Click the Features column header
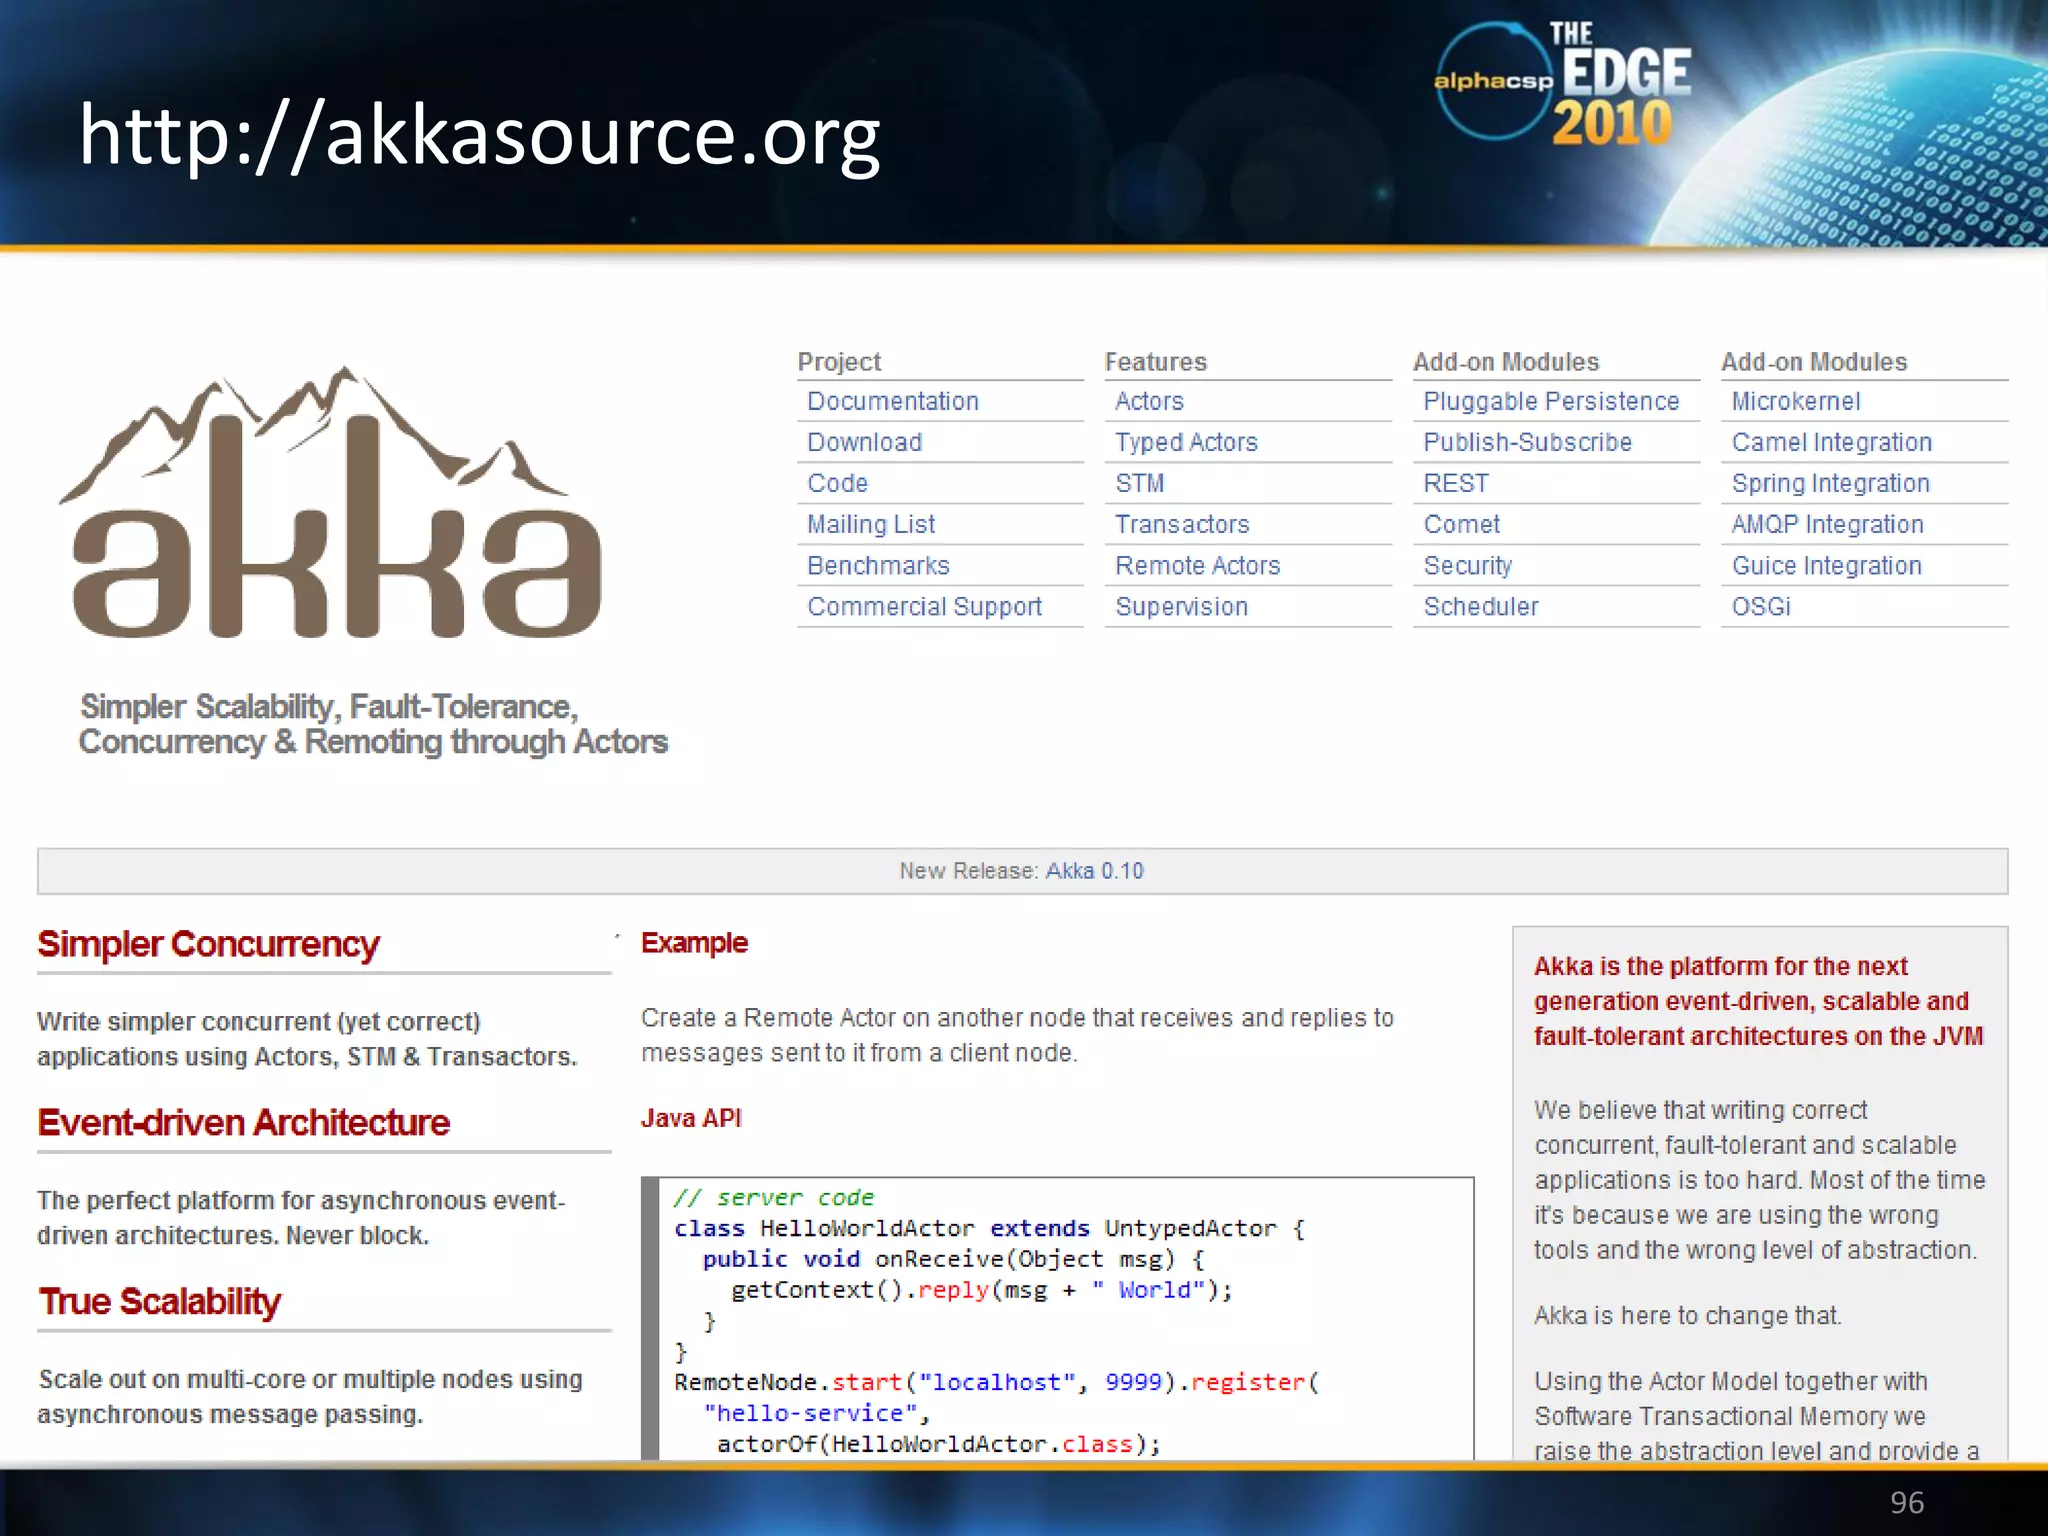 1156,362
